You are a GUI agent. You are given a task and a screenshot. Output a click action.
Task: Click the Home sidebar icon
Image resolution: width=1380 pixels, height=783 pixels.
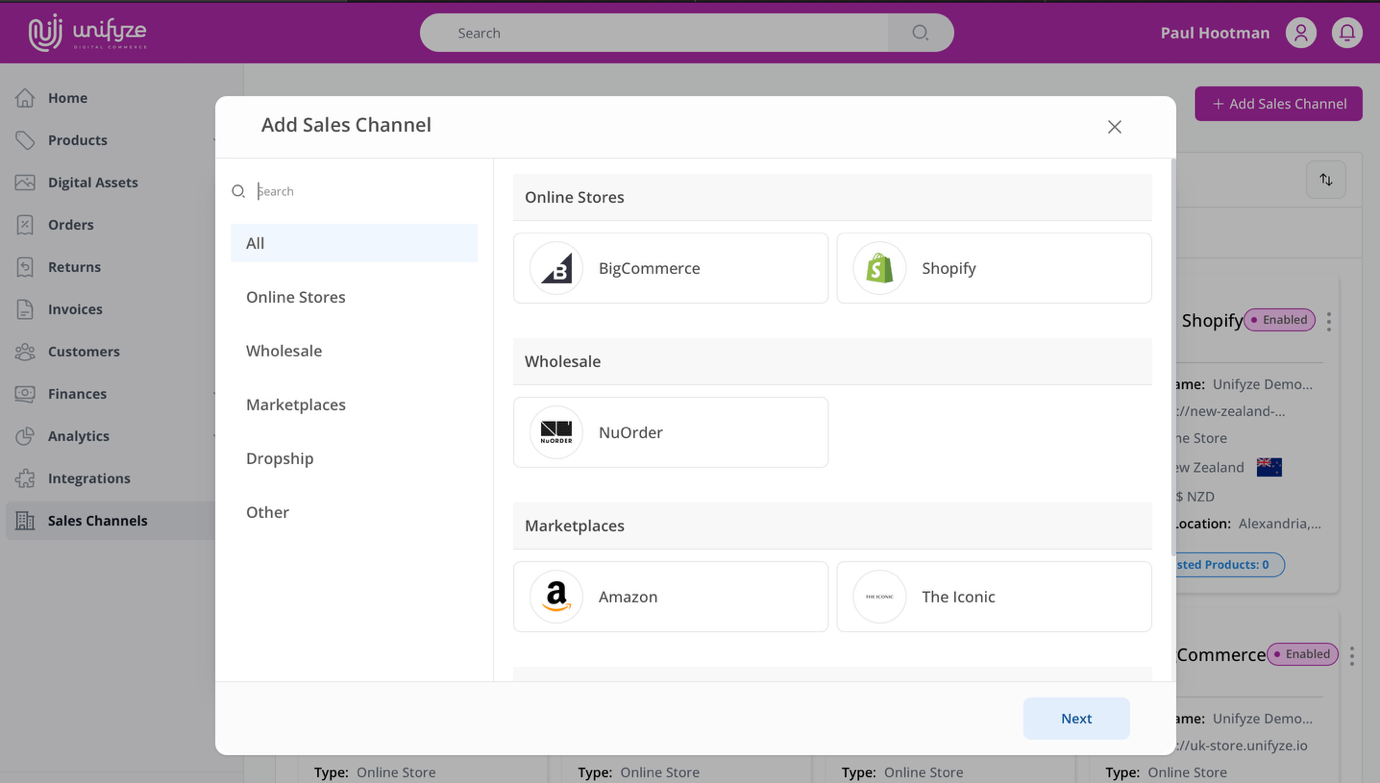pyautogui.click(x=25, y=98)
